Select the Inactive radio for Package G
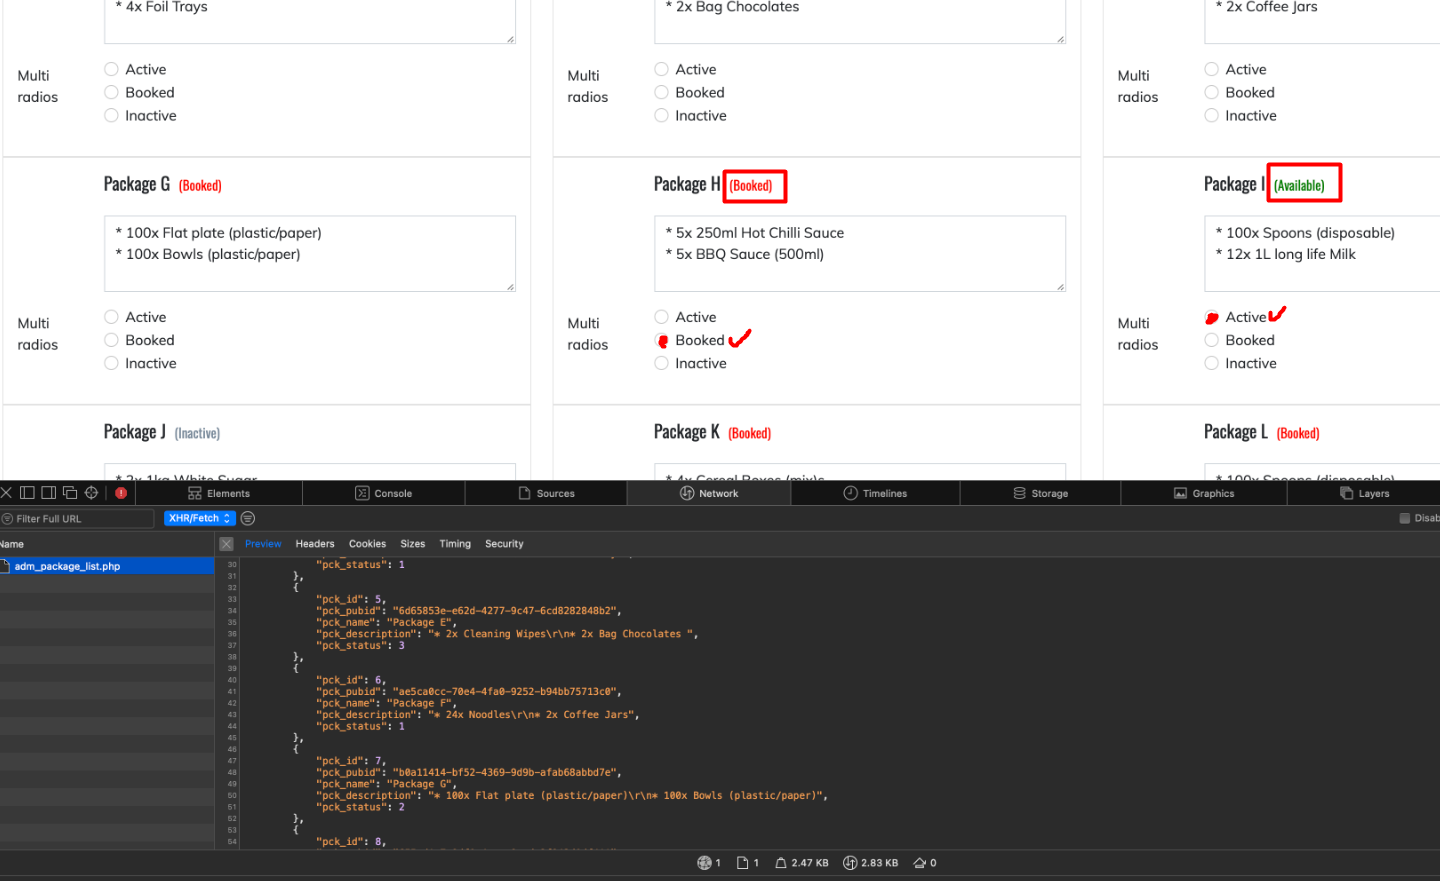This screenshot has width=1440, height=881. click(x=111, y=363)
